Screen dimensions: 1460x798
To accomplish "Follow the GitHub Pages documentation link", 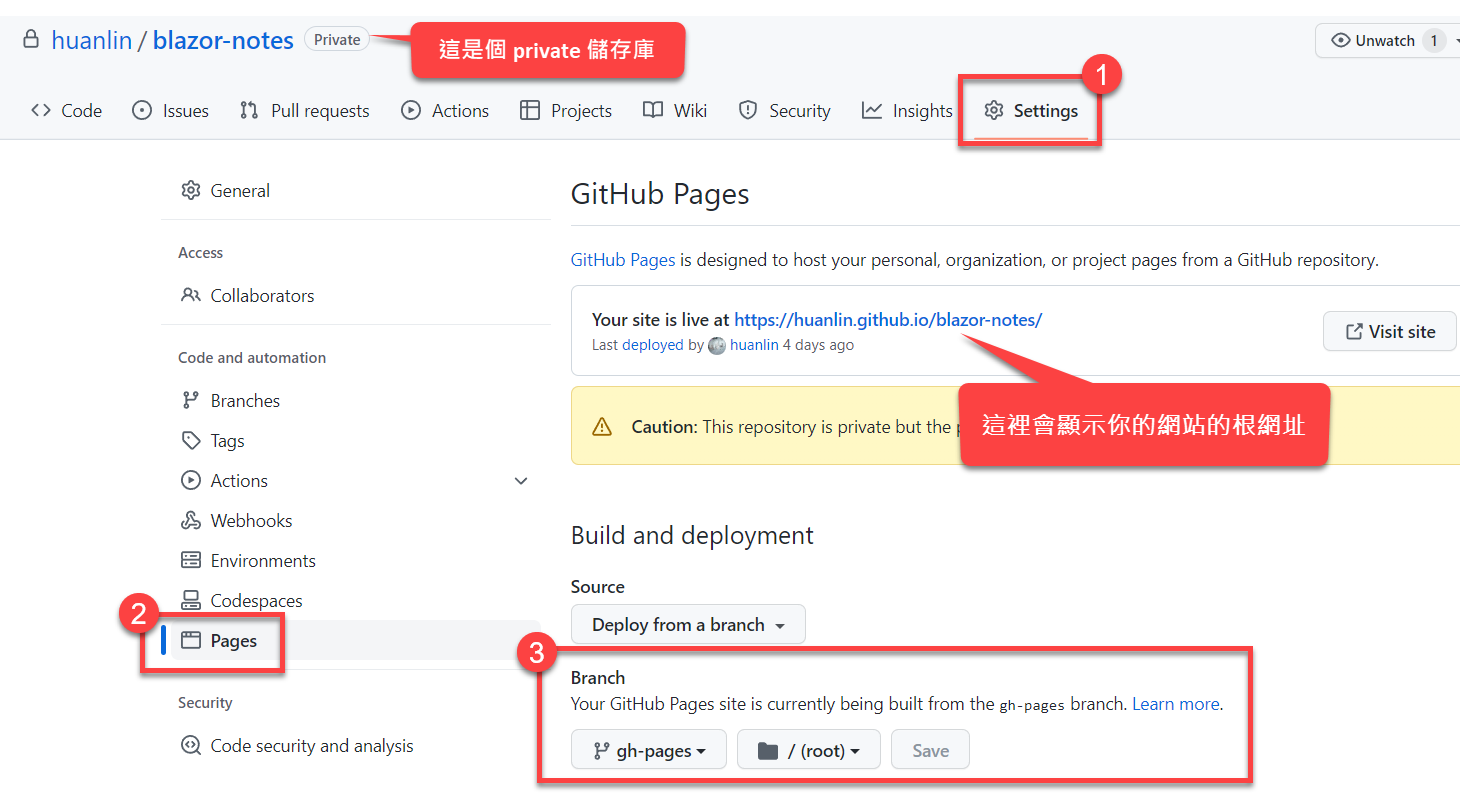I will [623, 260].
